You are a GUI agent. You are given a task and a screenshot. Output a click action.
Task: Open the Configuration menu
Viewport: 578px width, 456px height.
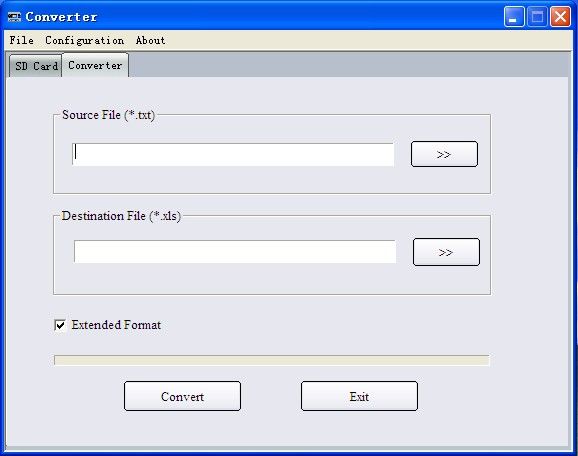84,41
